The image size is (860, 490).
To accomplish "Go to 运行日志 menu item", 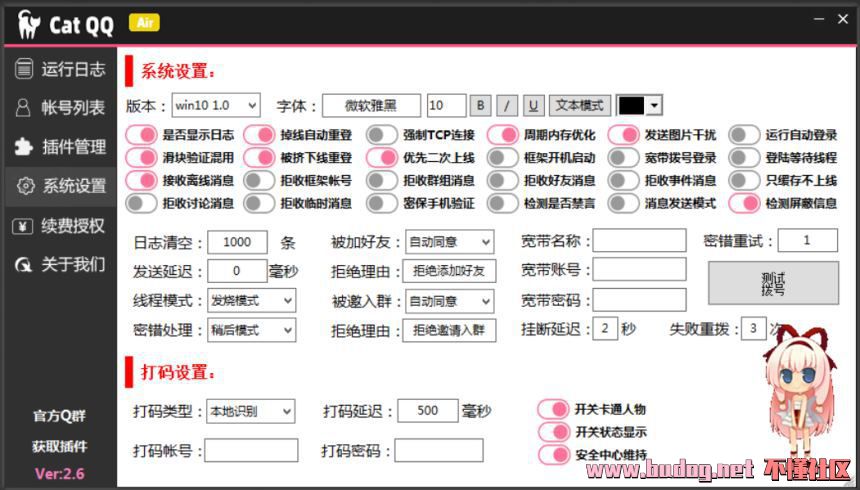I will click(x=60, y=69).
